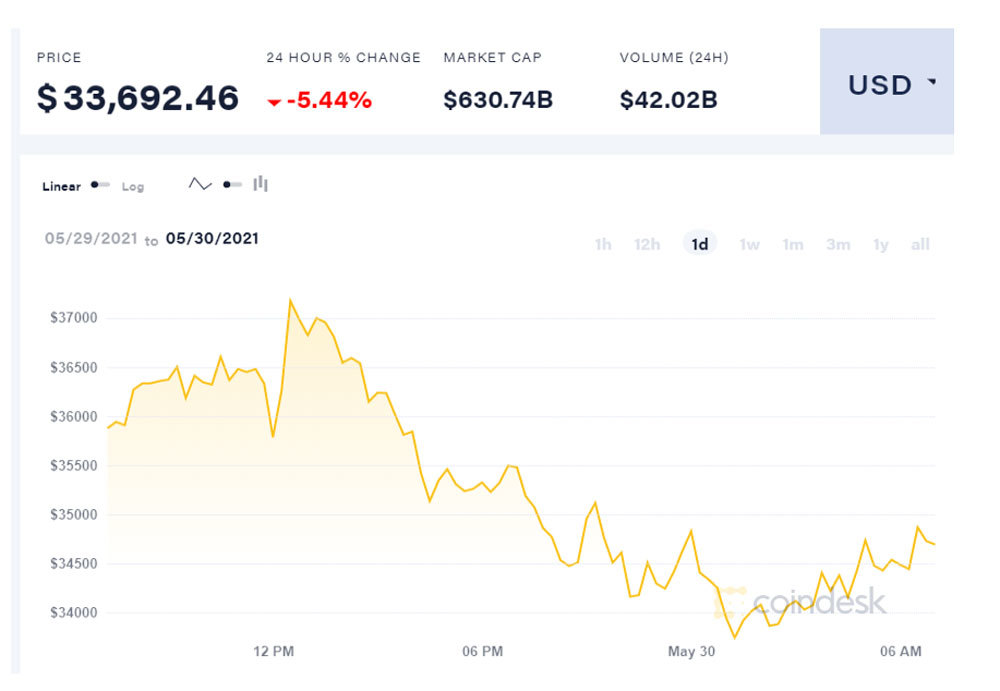
Task: Click the 05/29/2021 start date
Action: pos(90,239)
